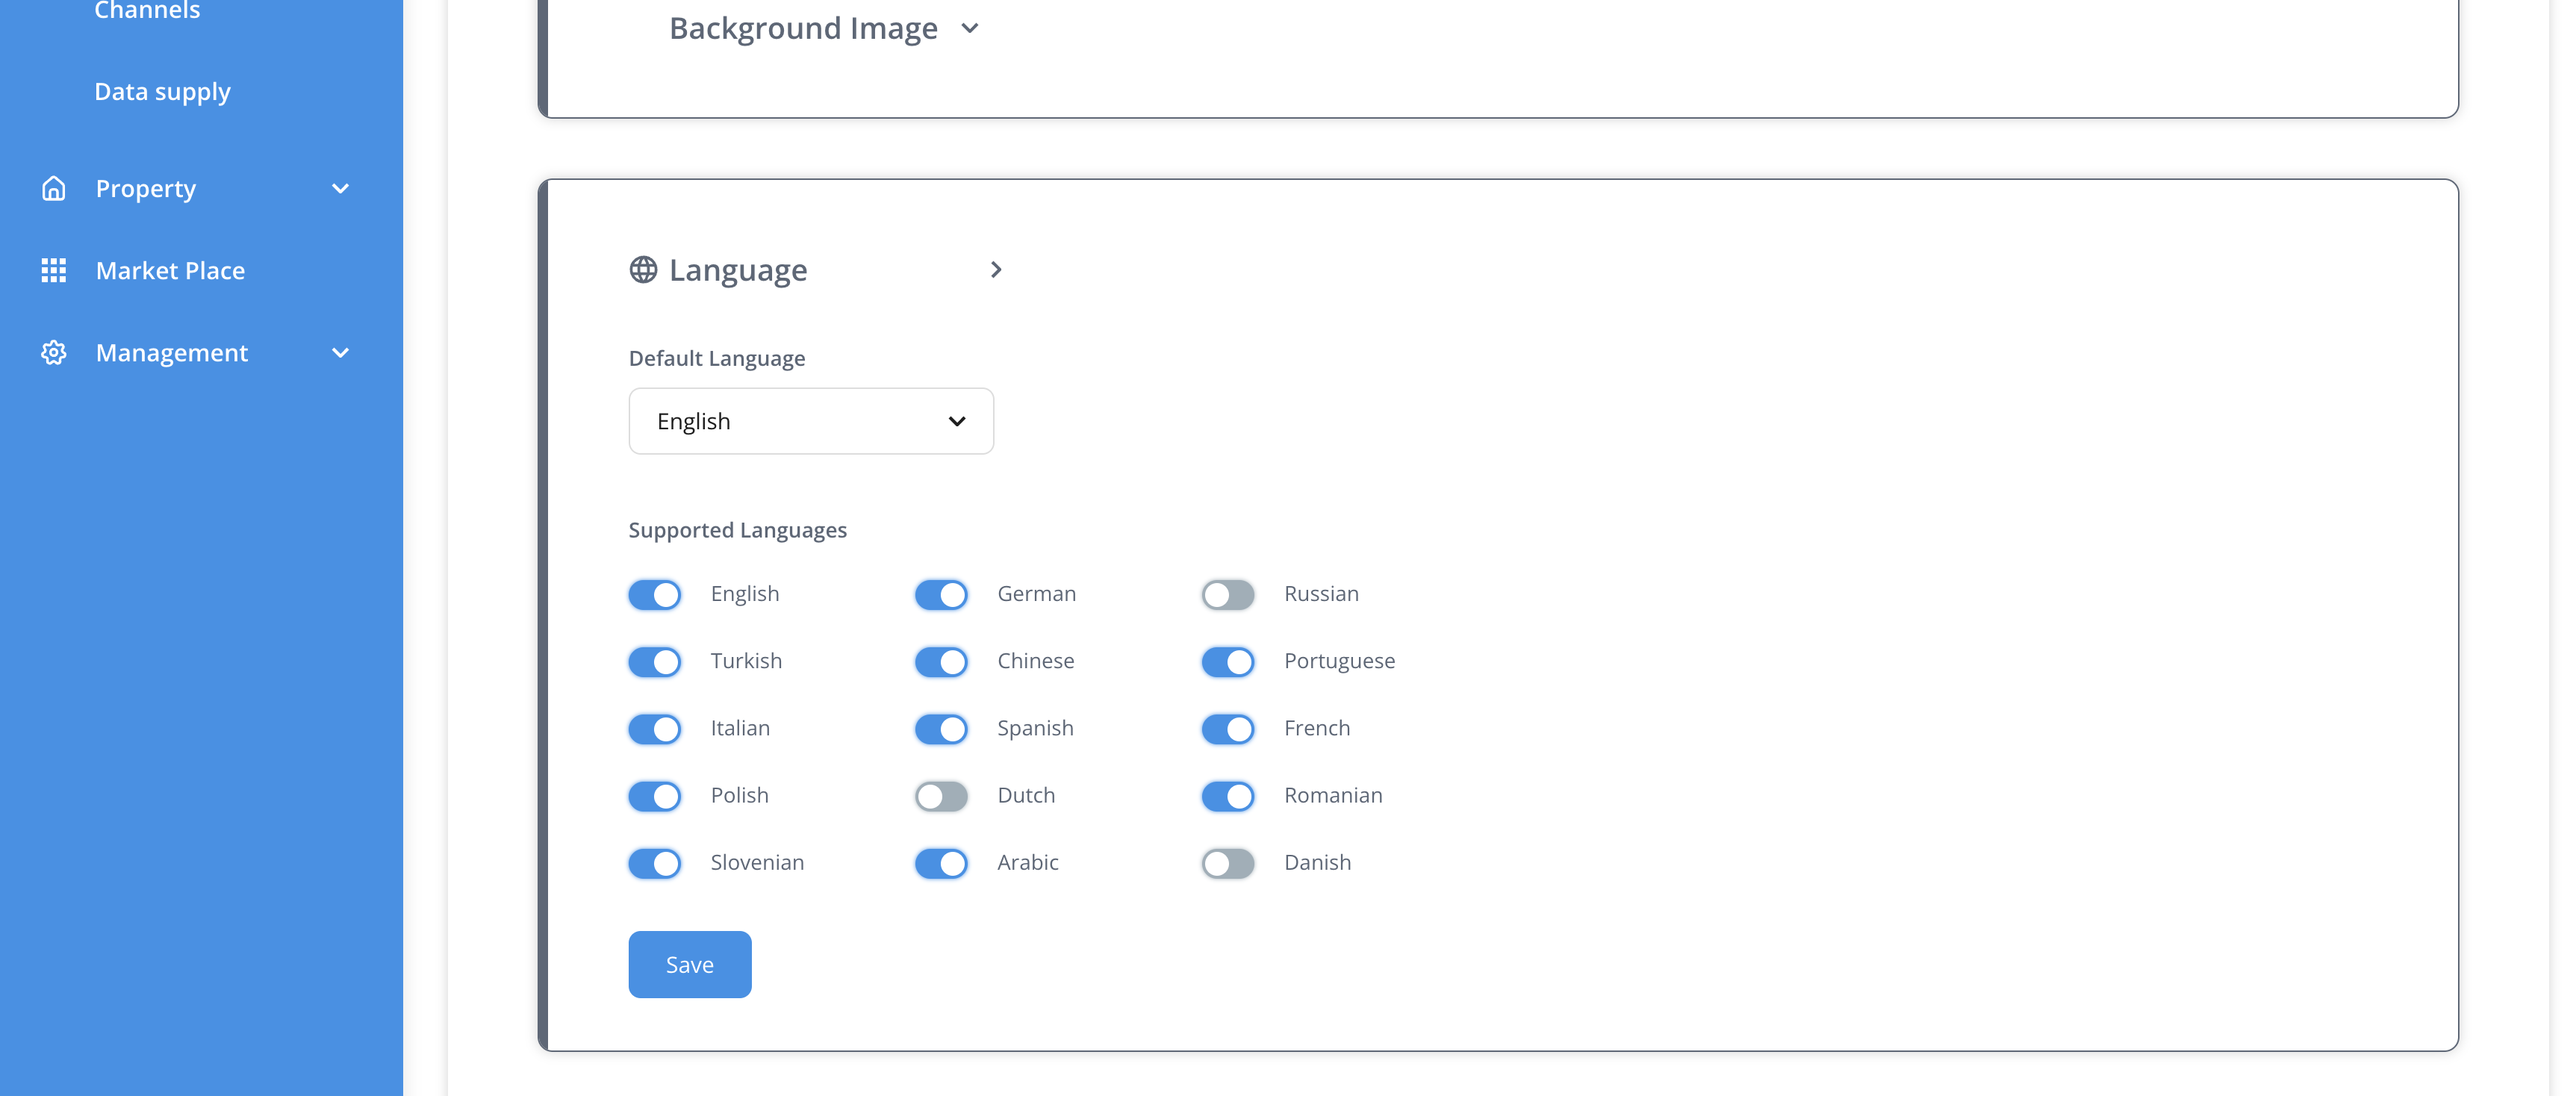2576x1096 pixels.
Task: Open the Default Language dropdown
Action: (x=810, y=421)
